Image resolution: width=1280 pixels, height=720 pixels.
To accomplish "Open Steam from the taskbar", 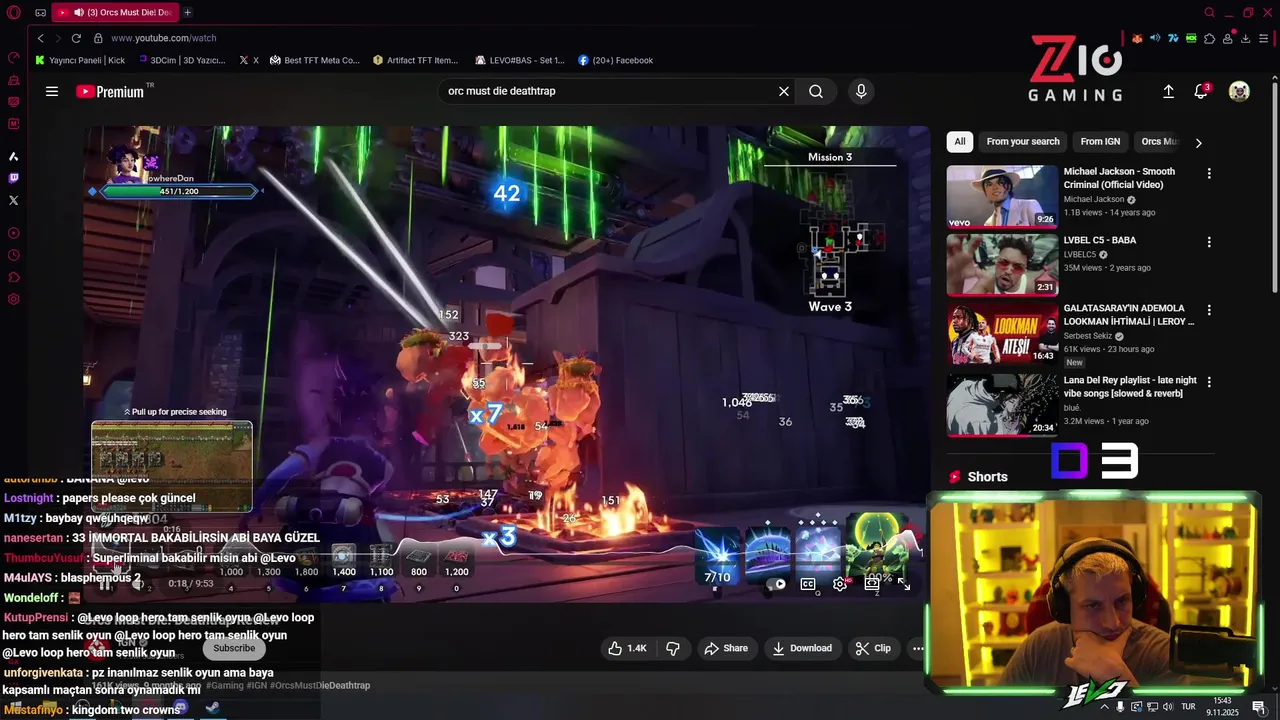I will (x=212, y=708).
